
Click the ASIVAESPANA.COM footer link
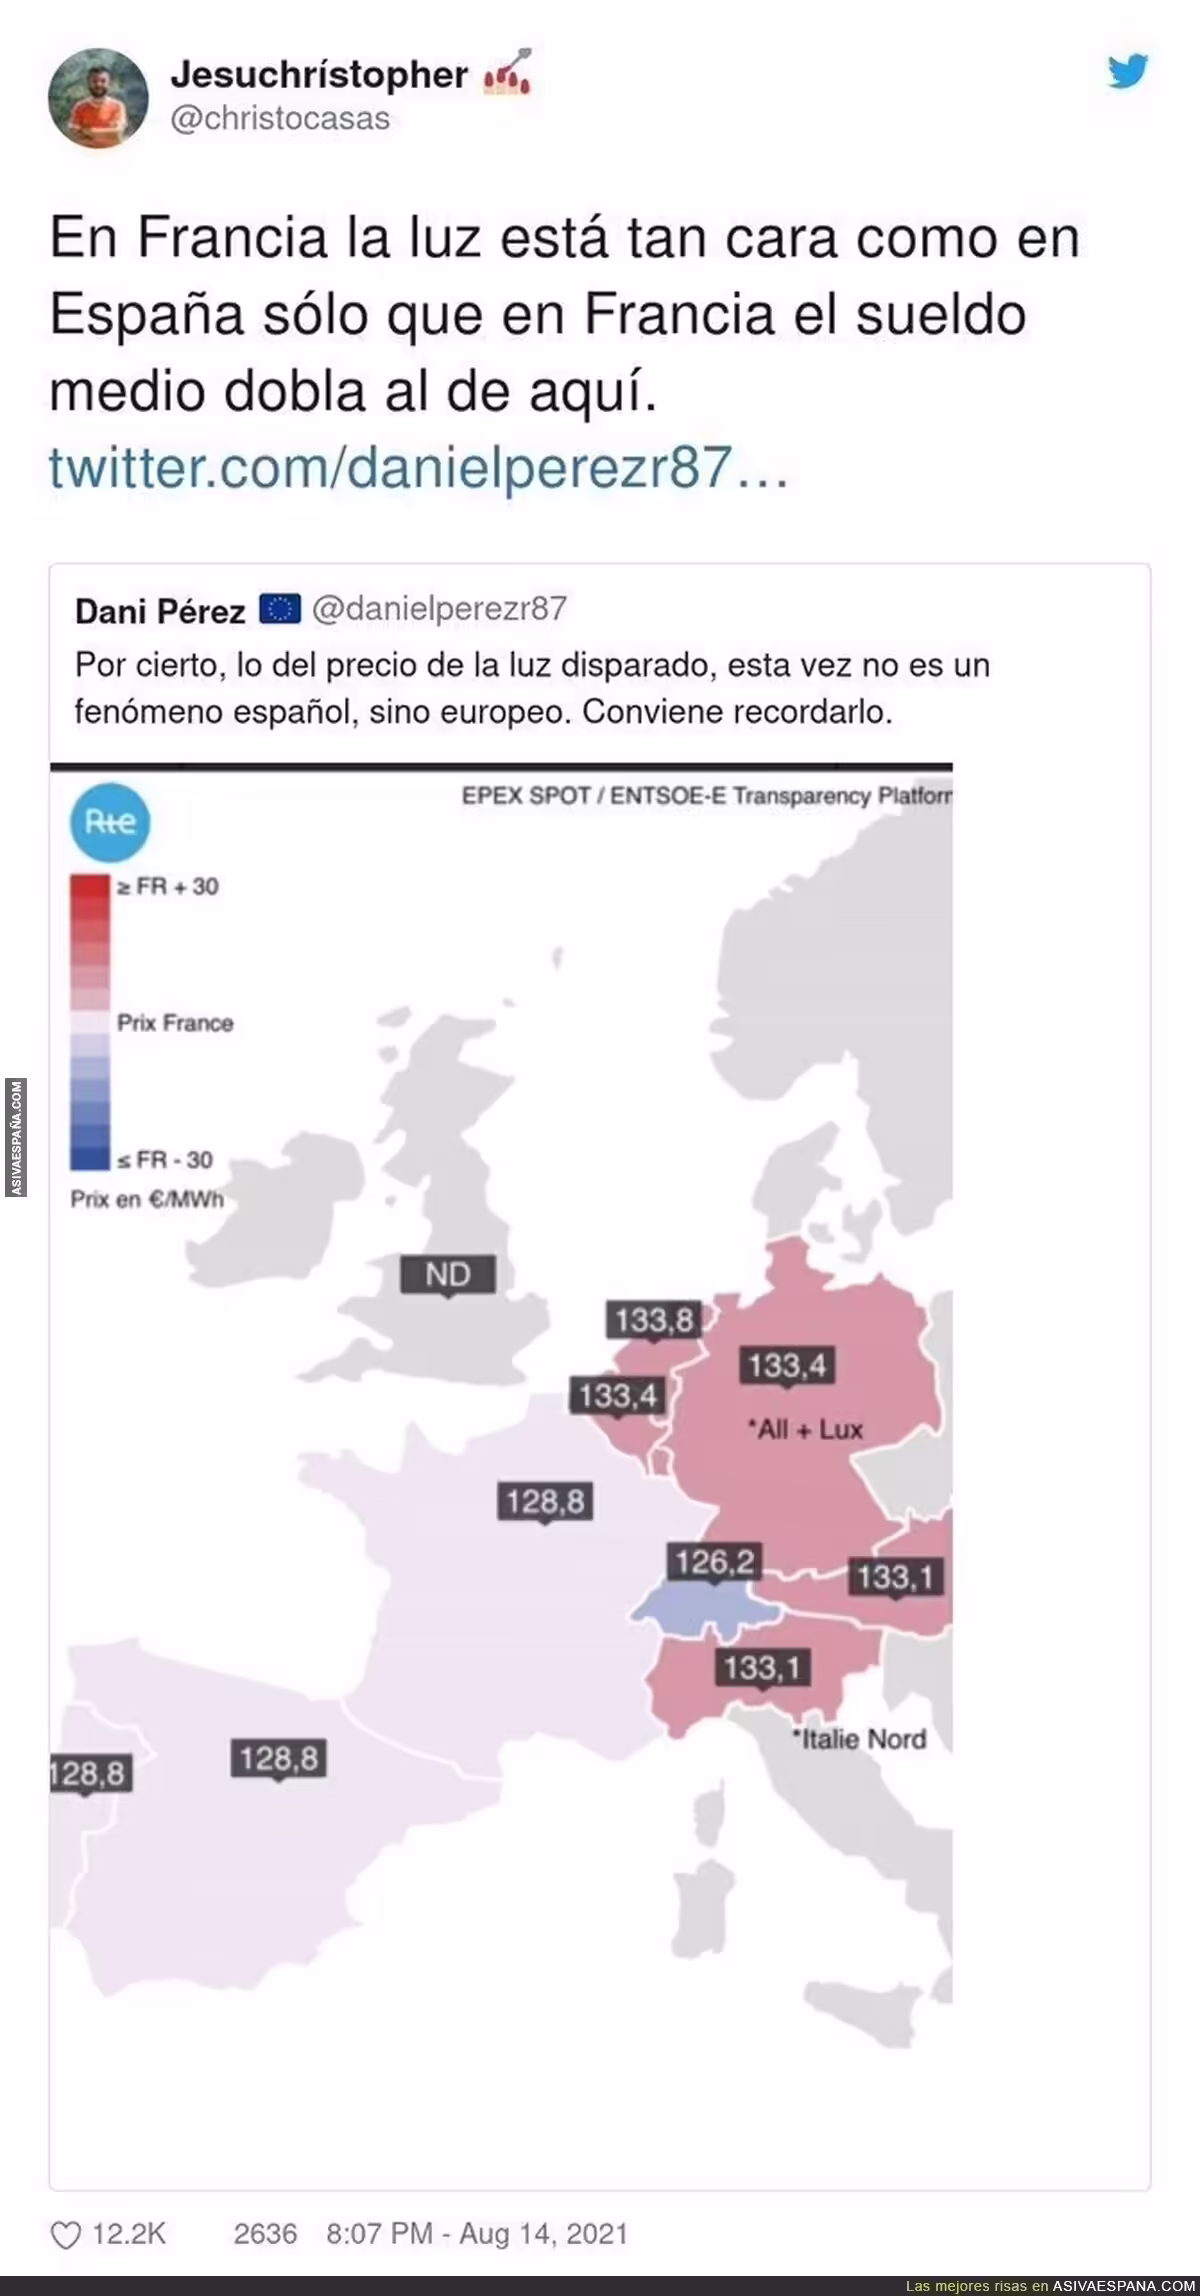(1123, 2286)
